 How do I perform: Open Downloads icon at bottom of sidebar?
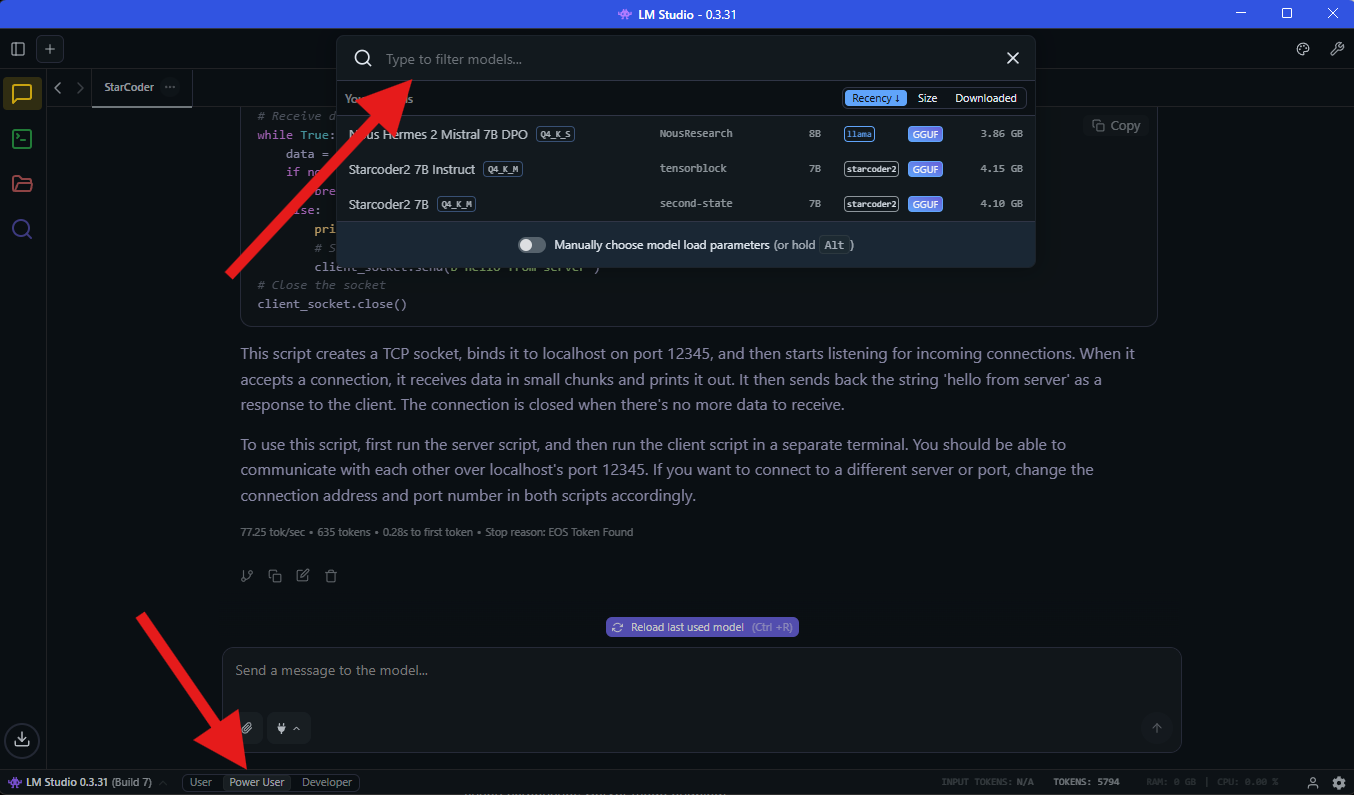pos(22,740)
